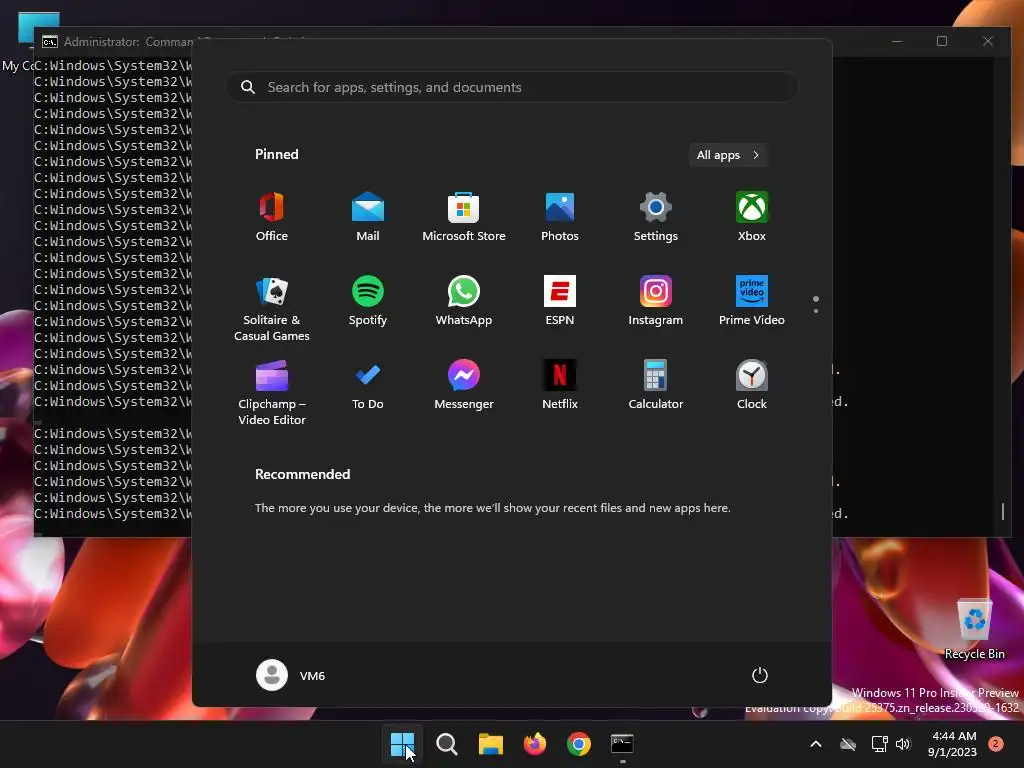
Task: Open the Office app
Action: [x=272, y=217]
